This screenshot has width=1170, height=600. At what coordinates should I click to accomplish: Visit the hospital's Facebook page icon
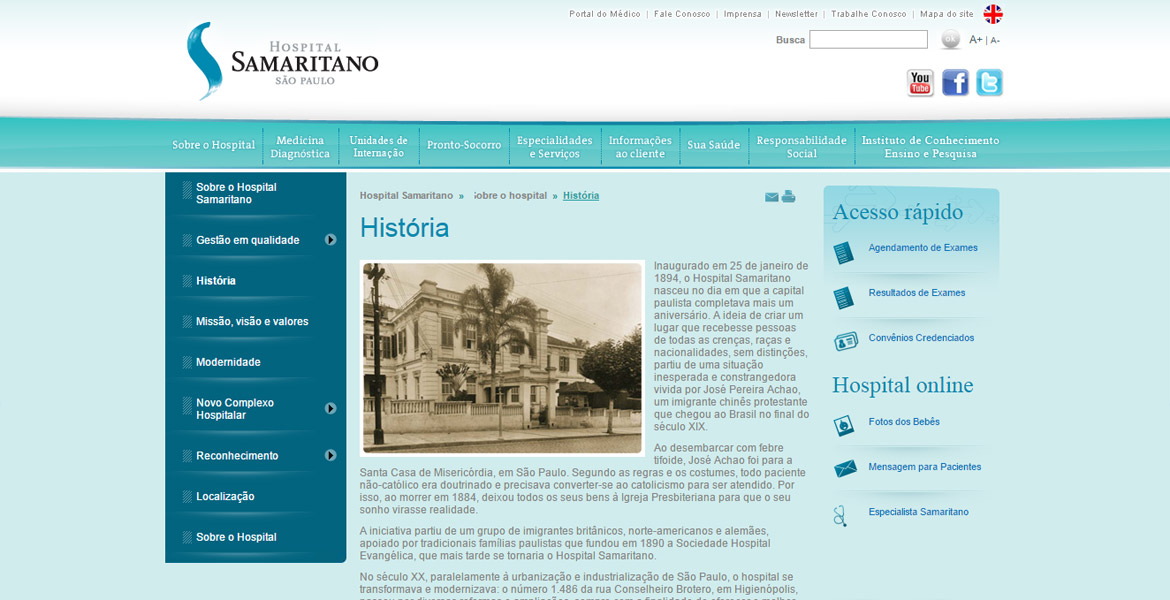coord(955,83)
